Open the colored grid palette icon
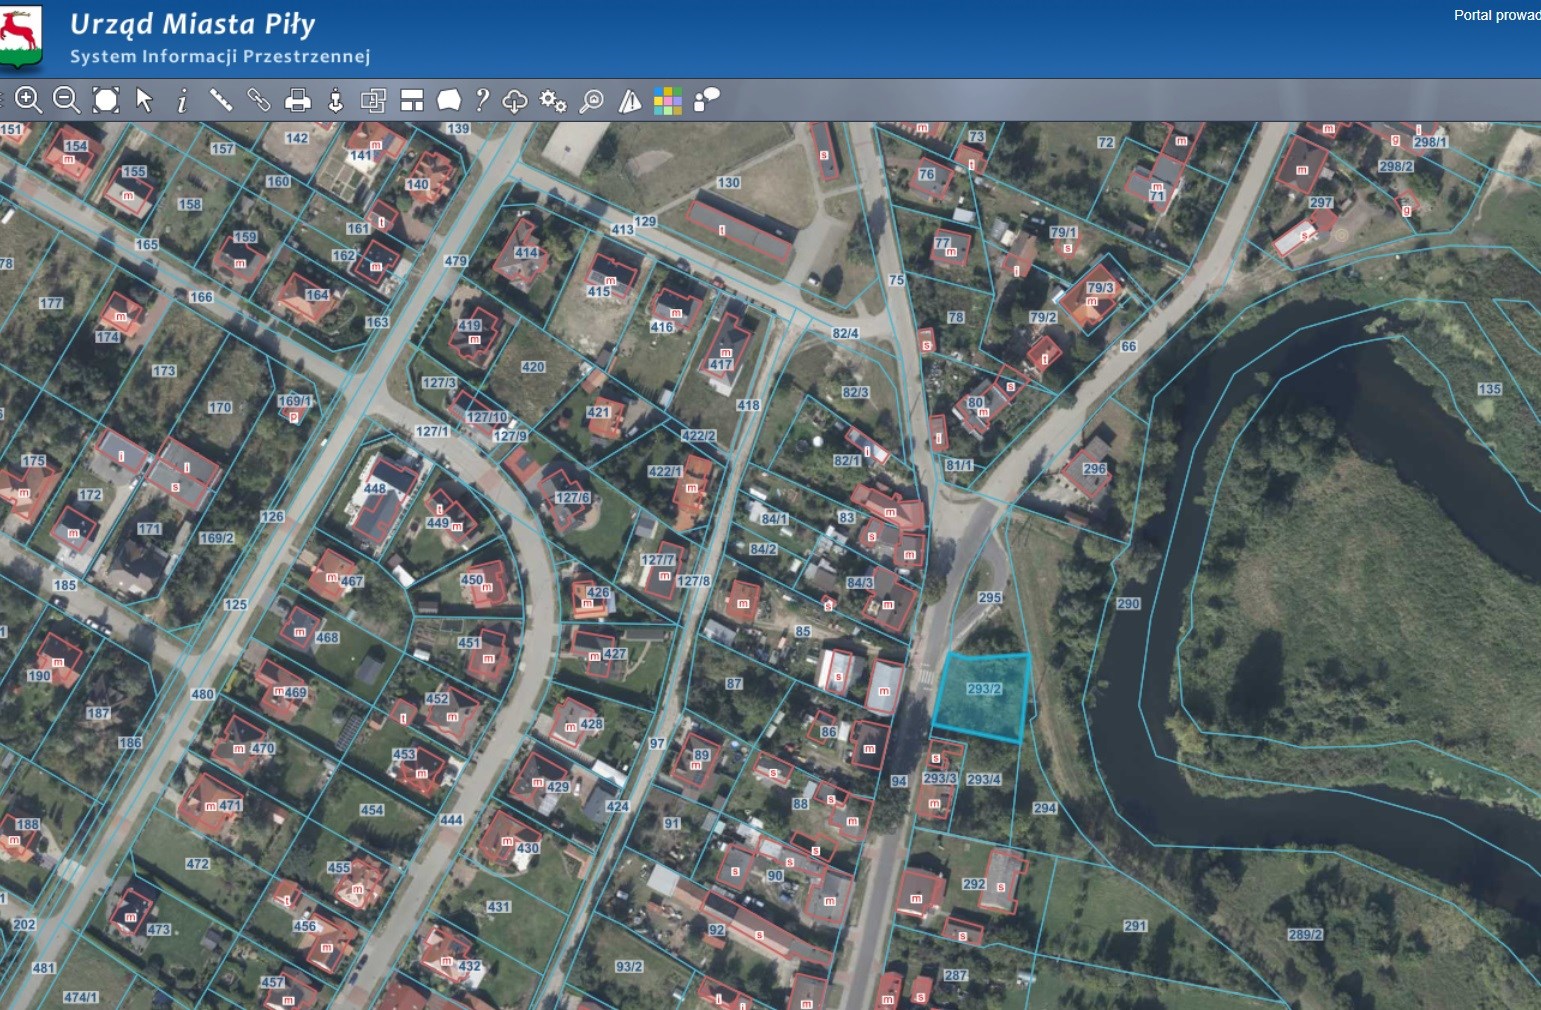This screenshot has width=1541, height=1010. coord(667,100)
